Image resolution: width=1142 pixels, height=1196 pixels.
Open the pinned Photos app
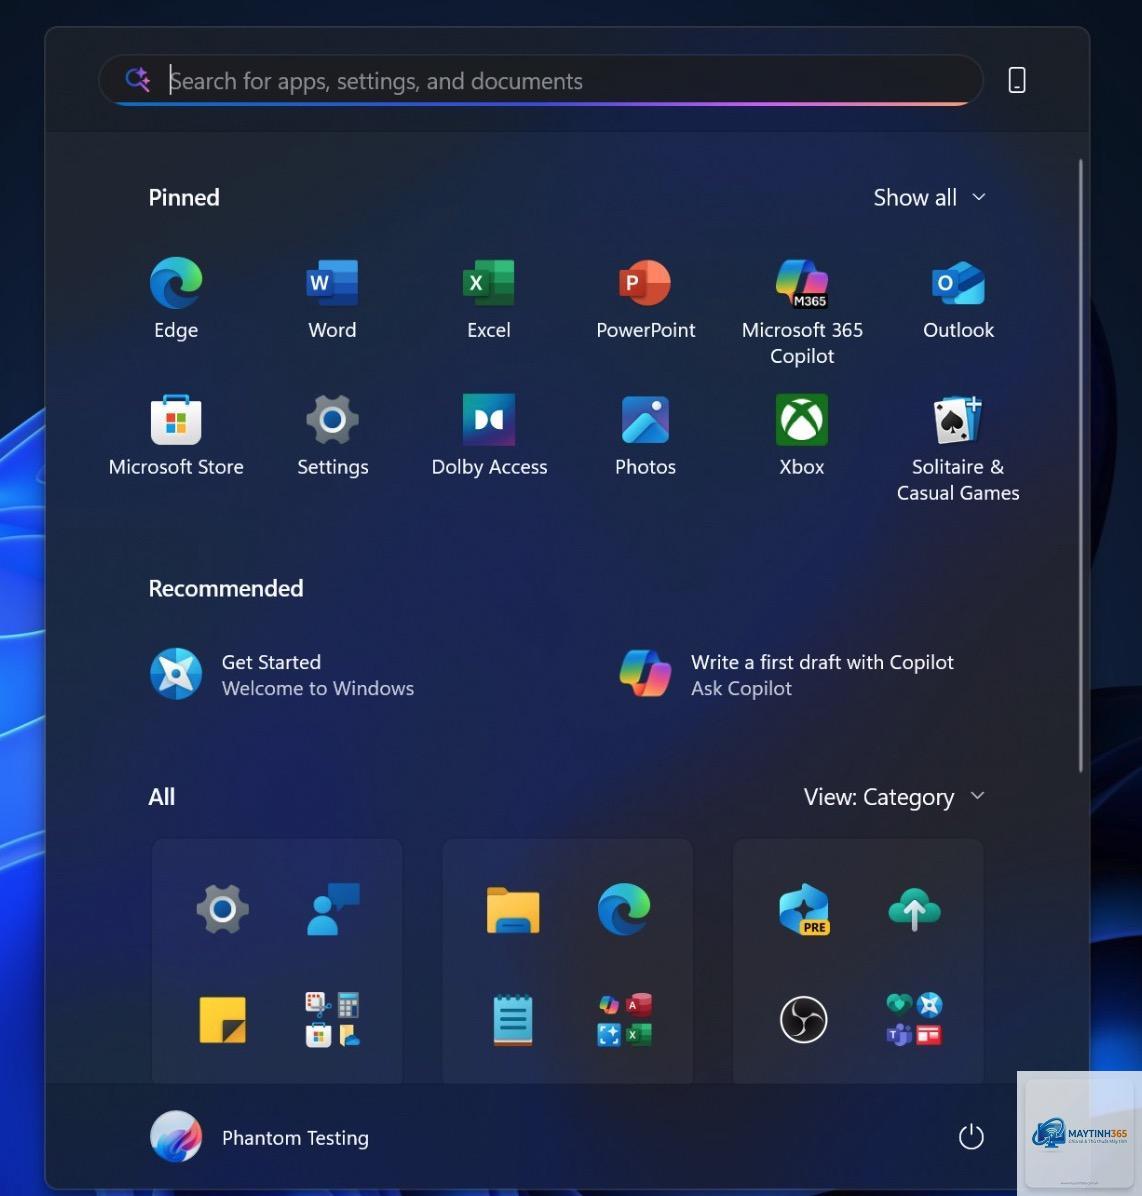point(645,436)
